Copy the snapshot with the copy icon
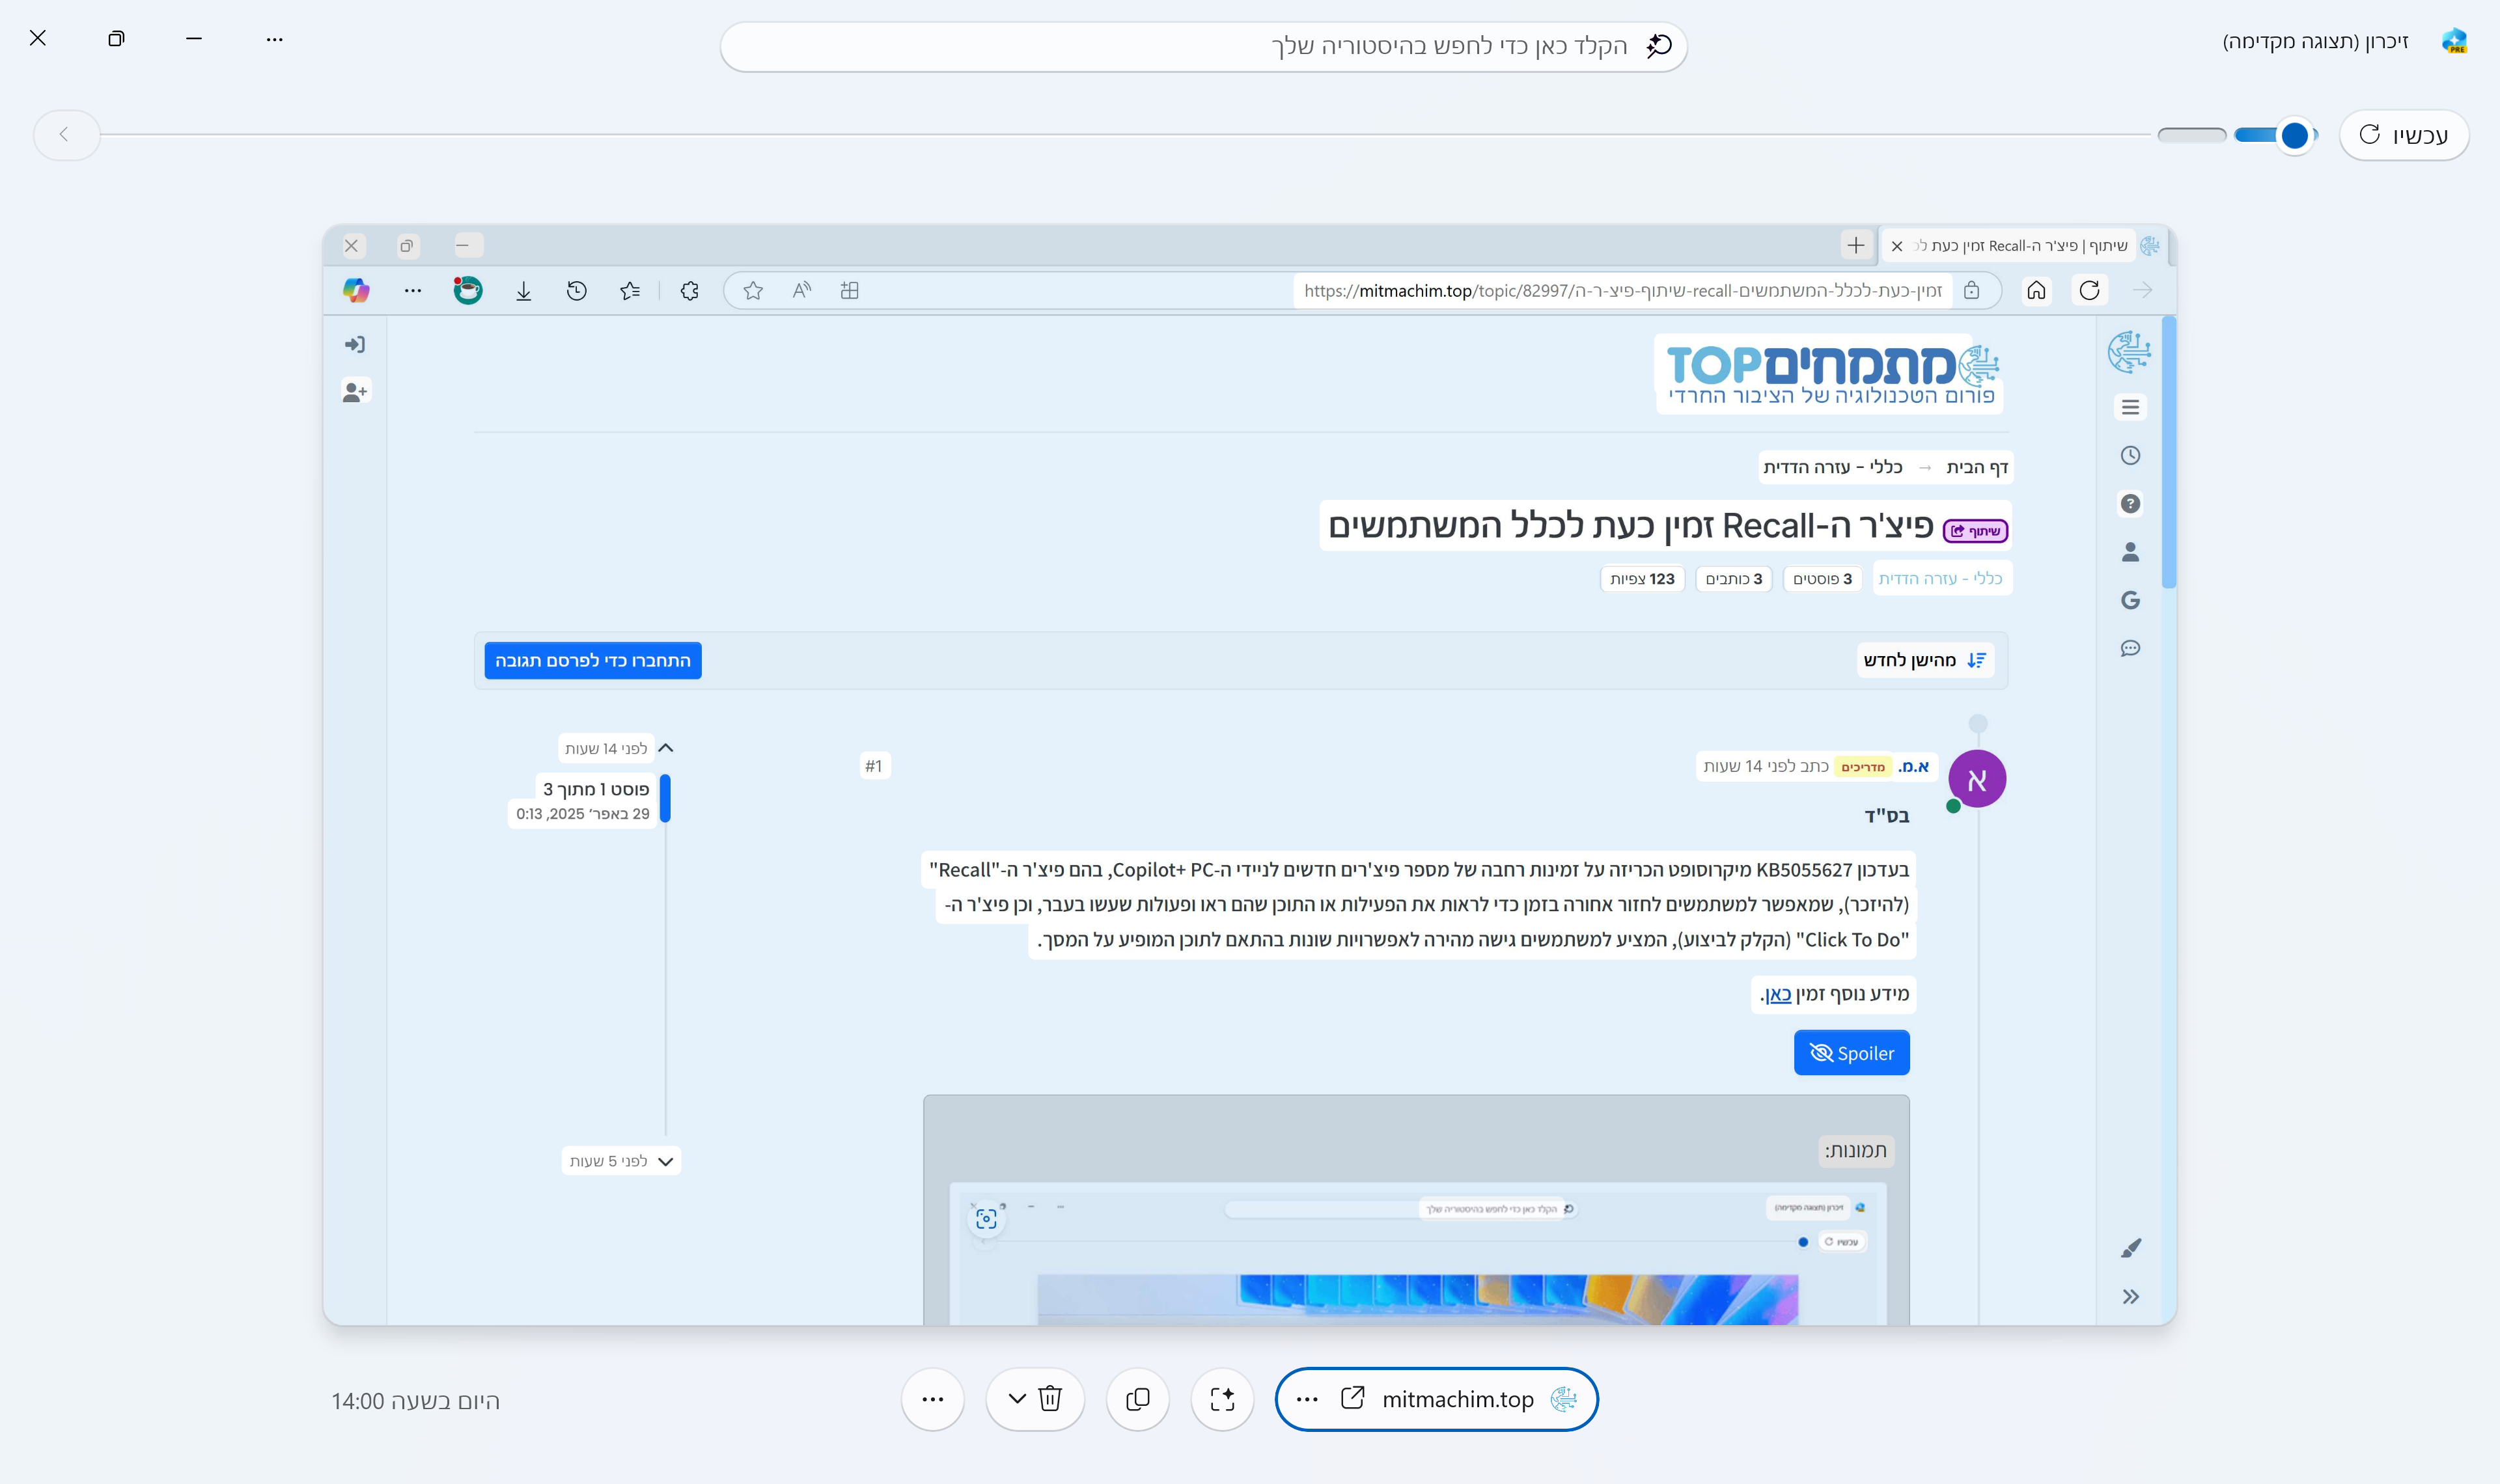The height and width of the screenshot is (1484, 2500). click(x=1138, y=1399)
